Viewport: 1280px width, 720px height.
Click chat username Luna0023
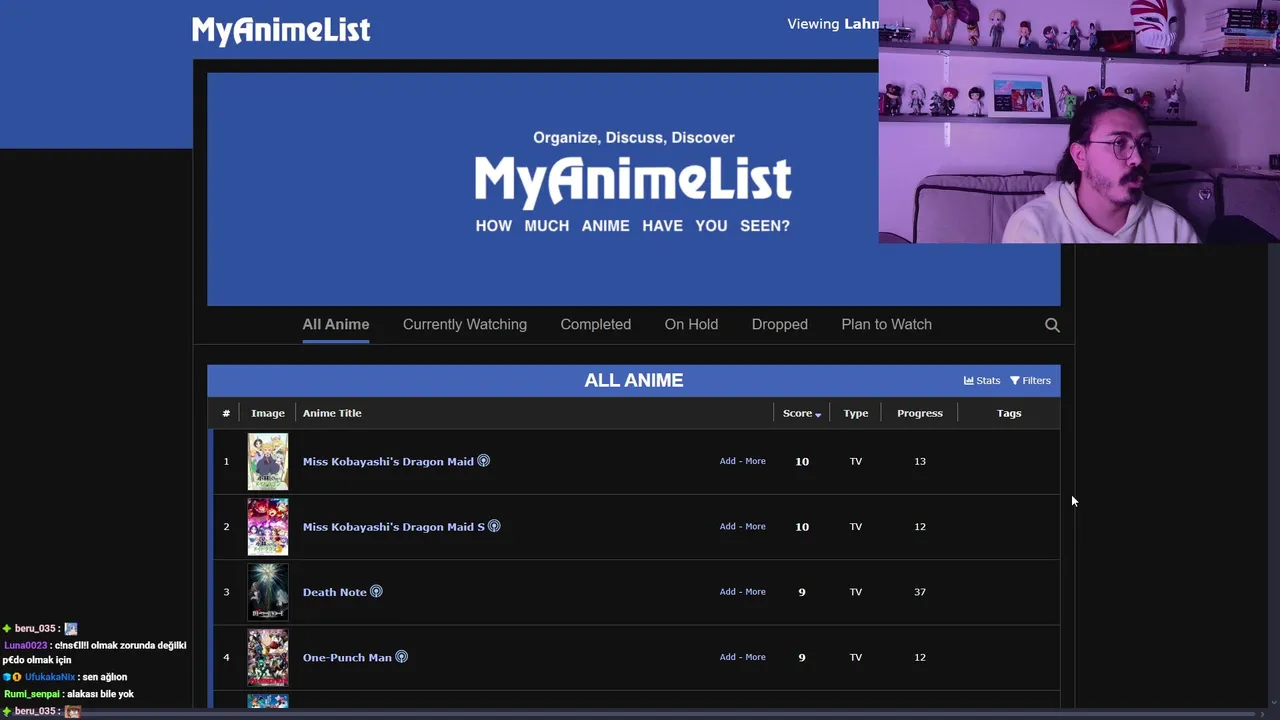pos(26,645)
